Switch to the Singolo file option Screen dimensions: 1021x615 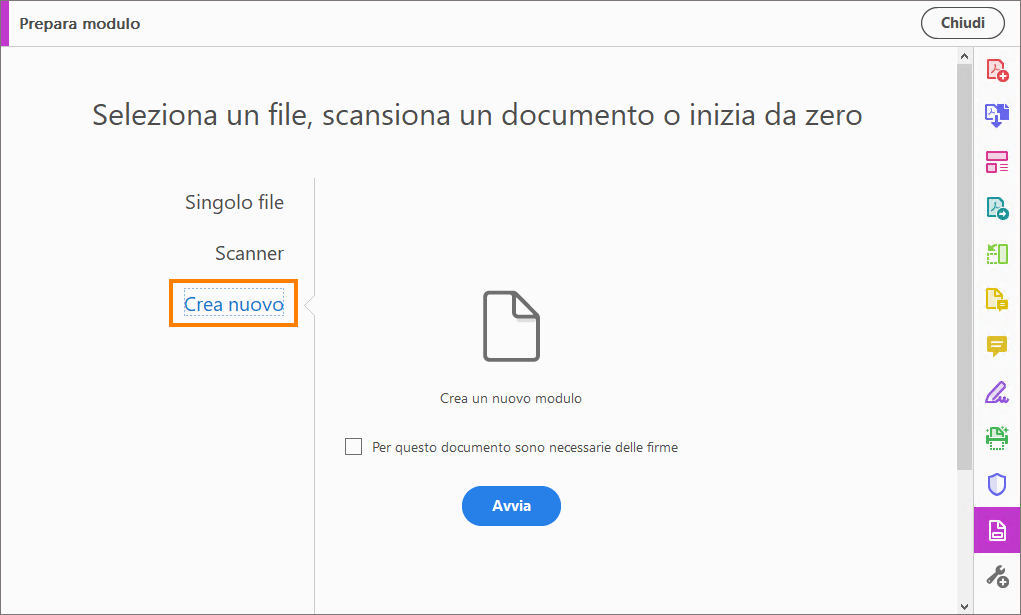[234, 202]
